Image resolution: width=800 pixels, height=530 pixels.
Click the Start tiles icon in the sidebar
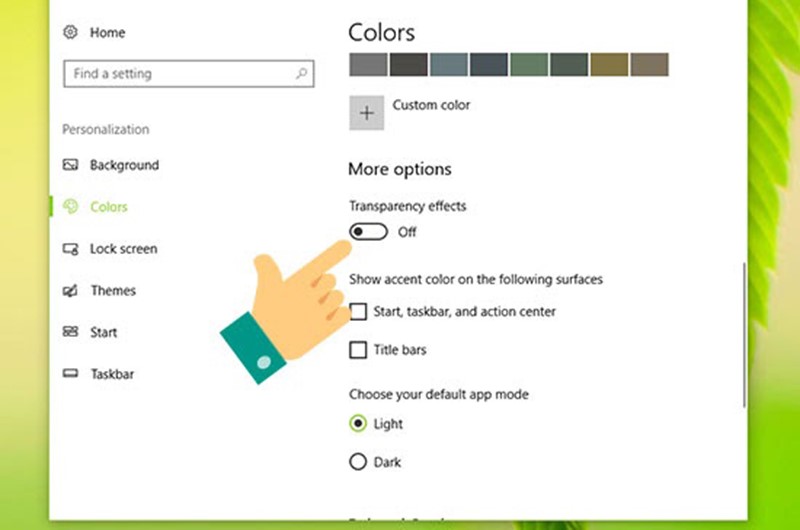pyautogui.click(x=70, y=332)
